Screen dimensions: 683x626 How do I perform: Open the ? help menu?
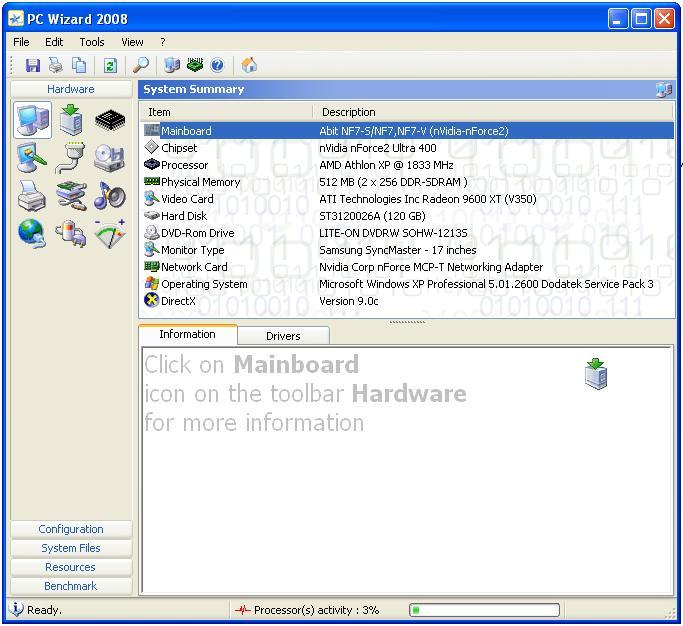point(163,42)
